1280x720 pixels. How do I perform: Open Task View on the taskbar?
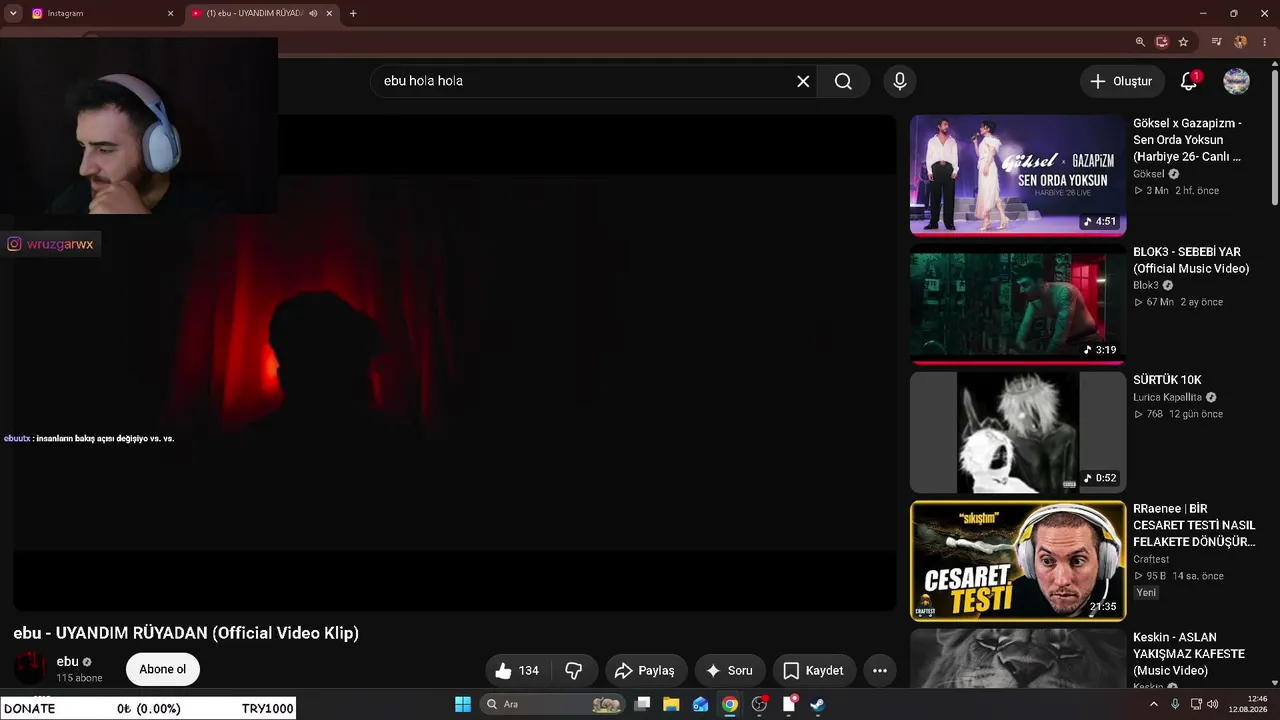(642, 704)
